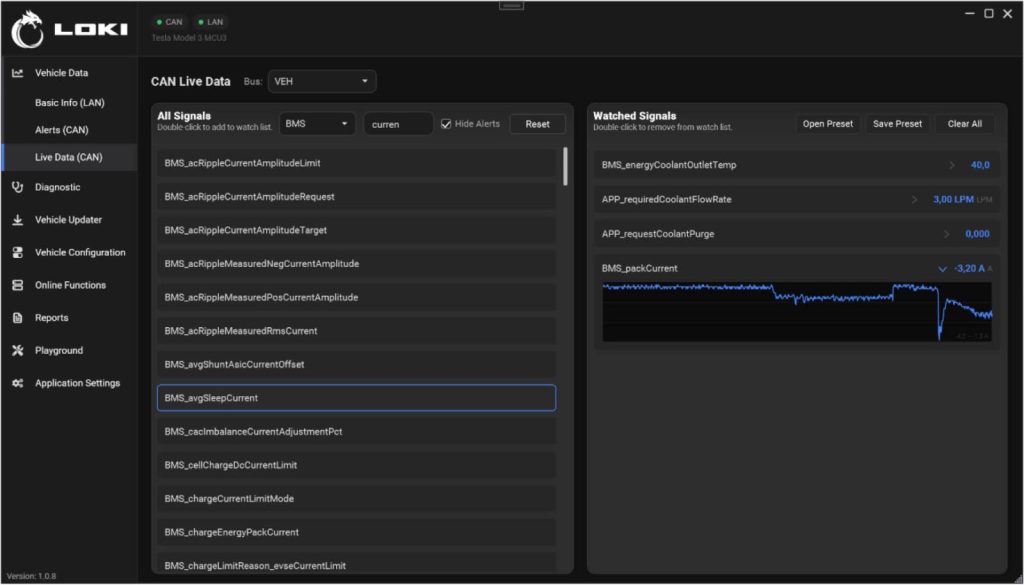The height and width of the screenshot is (585, 1024).
Task: Select BMS_acRippleCurrentAmplitudeRequest signal
Action: (x=357, y=197)
